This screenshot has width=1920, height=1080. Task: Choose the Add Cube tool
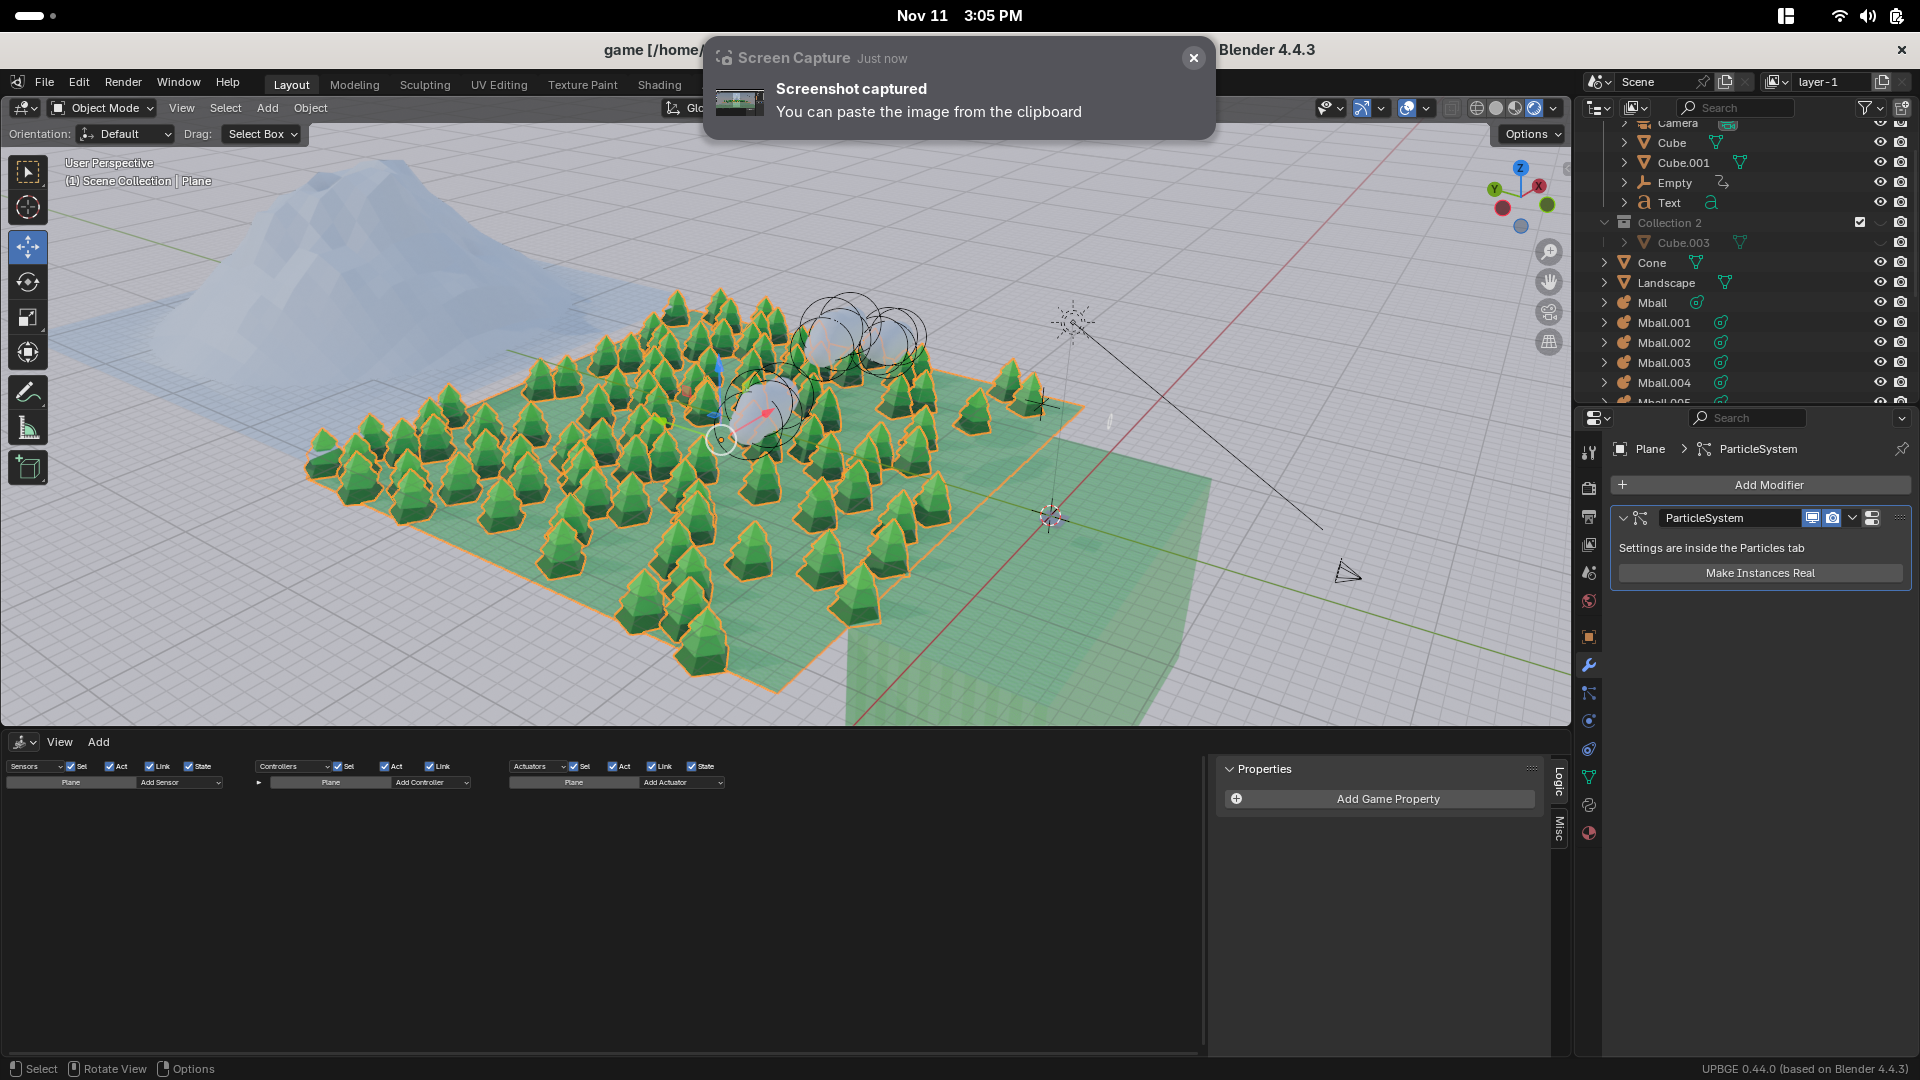pyautogui.click(x=28, y=467)
